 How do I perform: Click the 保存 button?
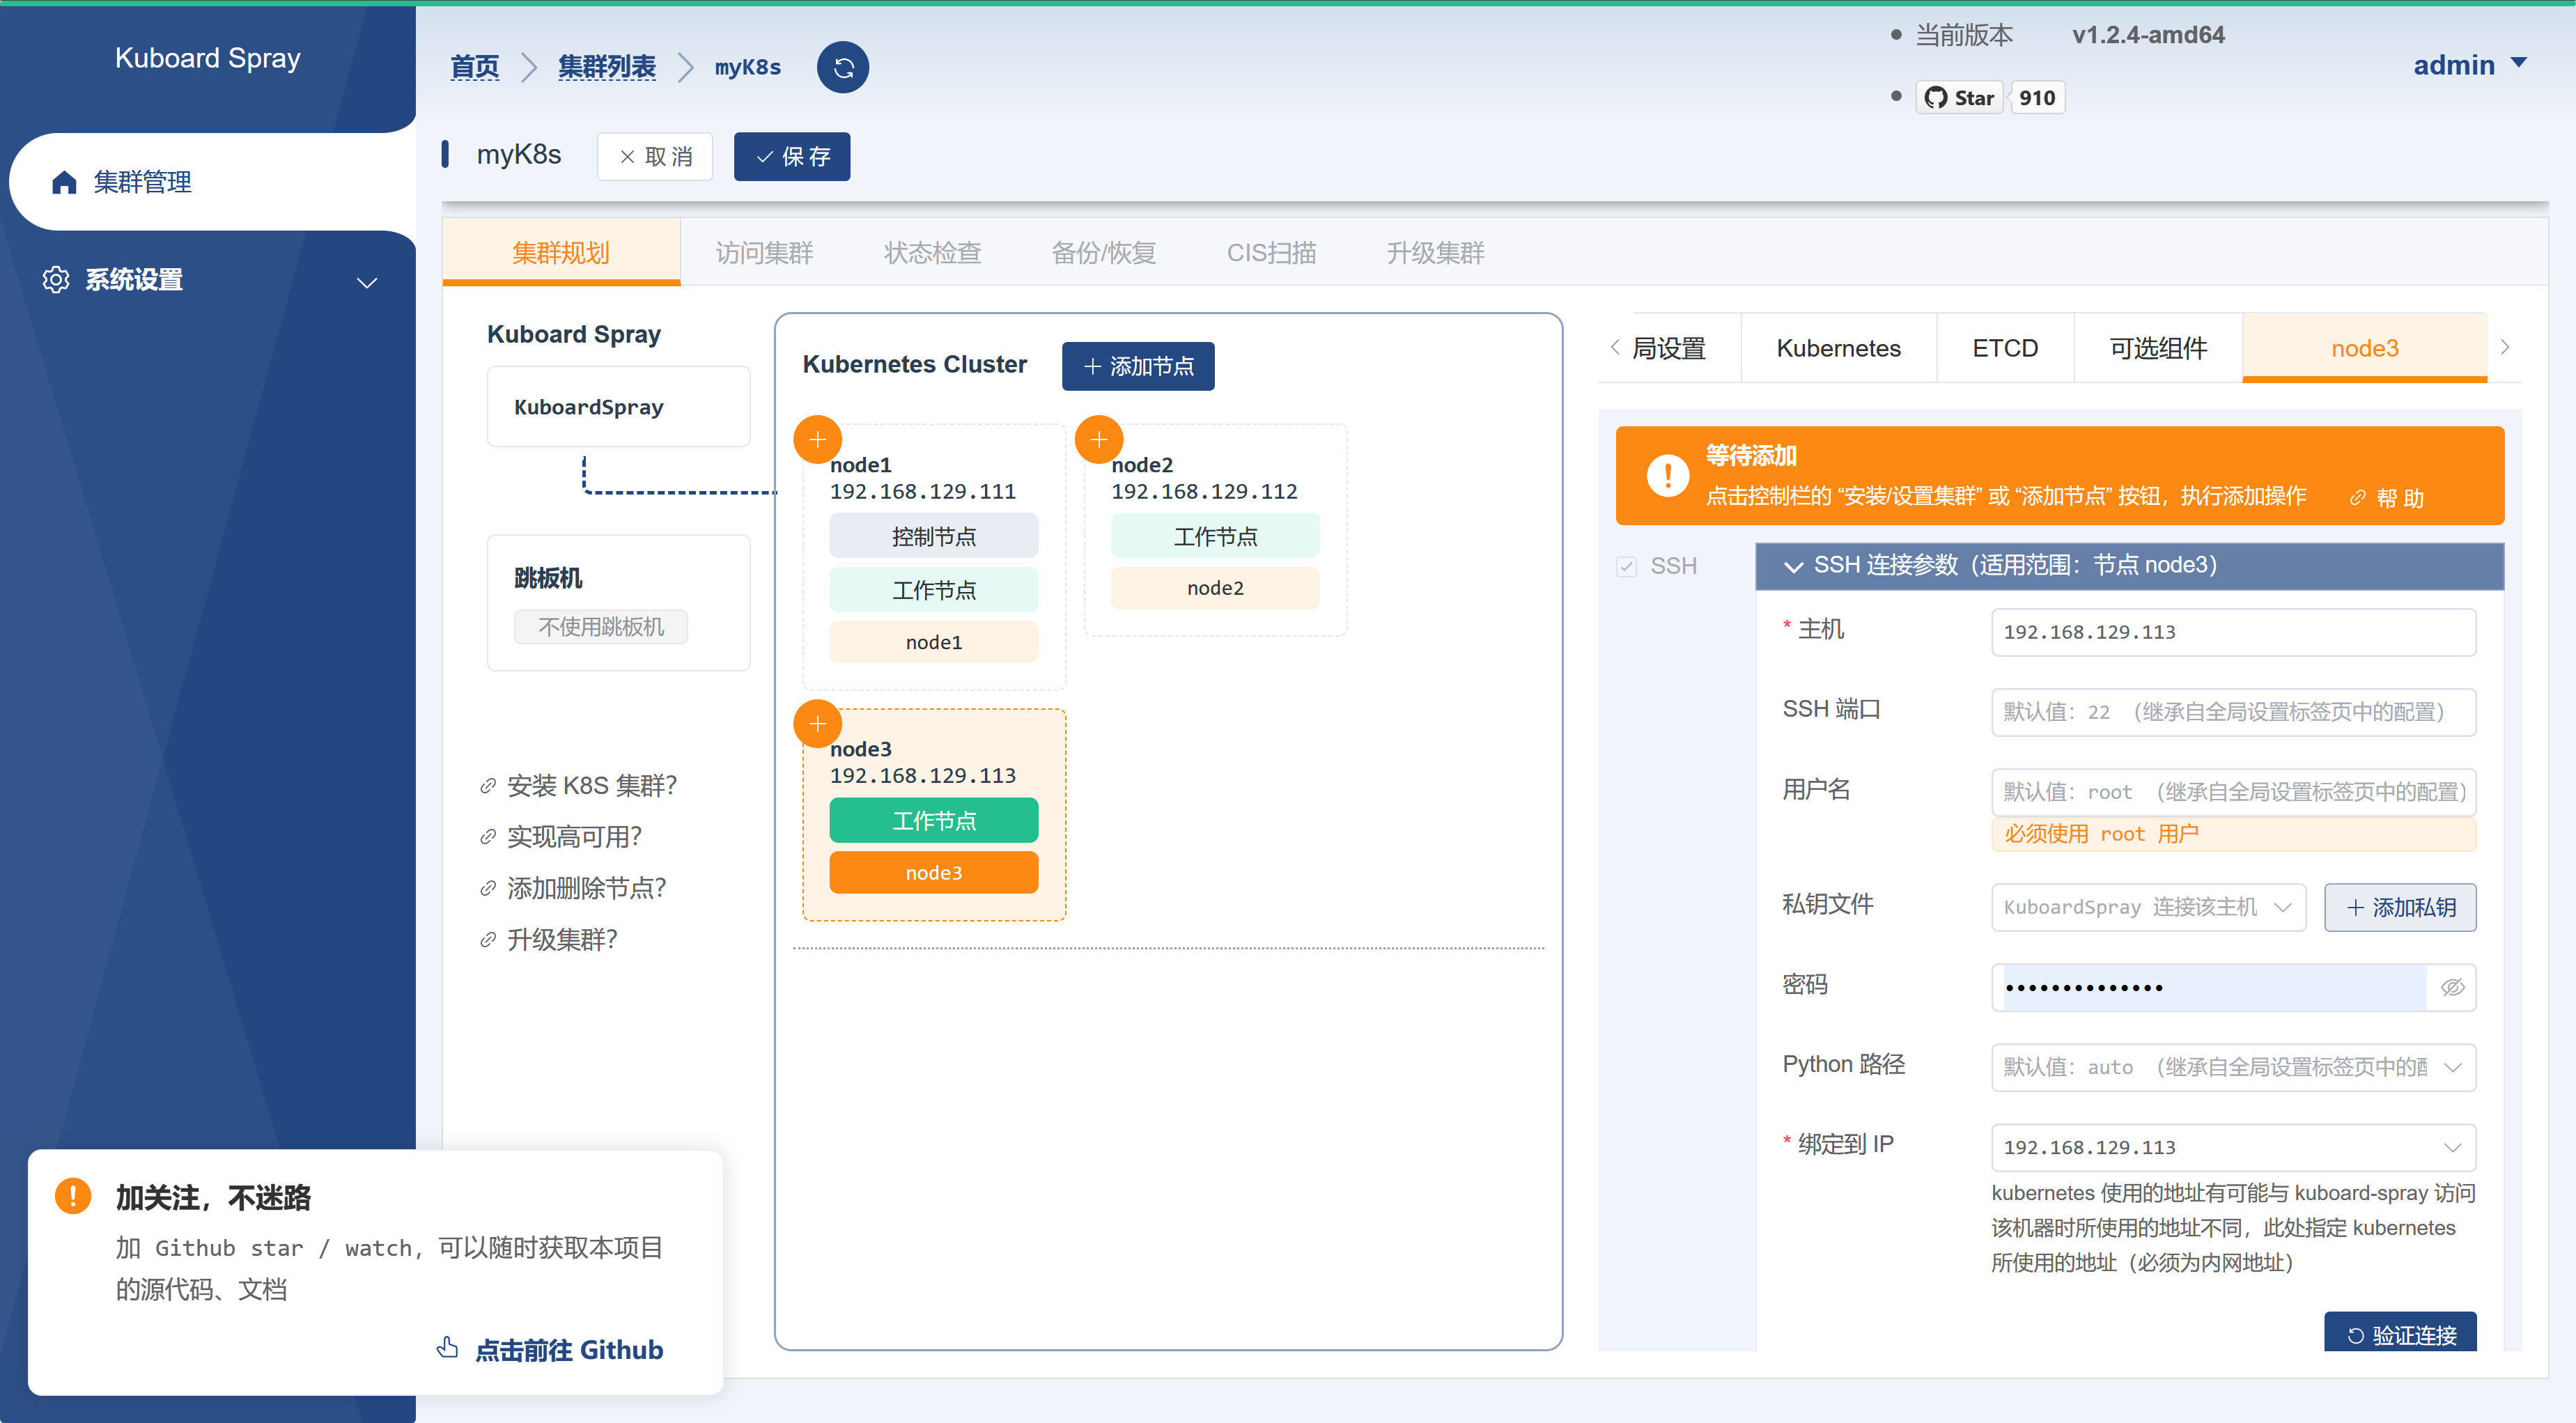tap(791, 156)
